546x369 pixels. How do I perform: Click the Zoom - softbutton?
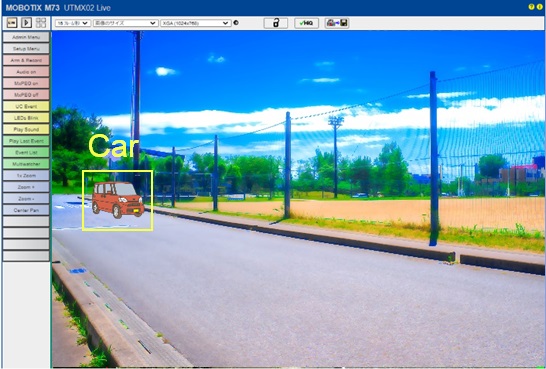click(26, 198)
